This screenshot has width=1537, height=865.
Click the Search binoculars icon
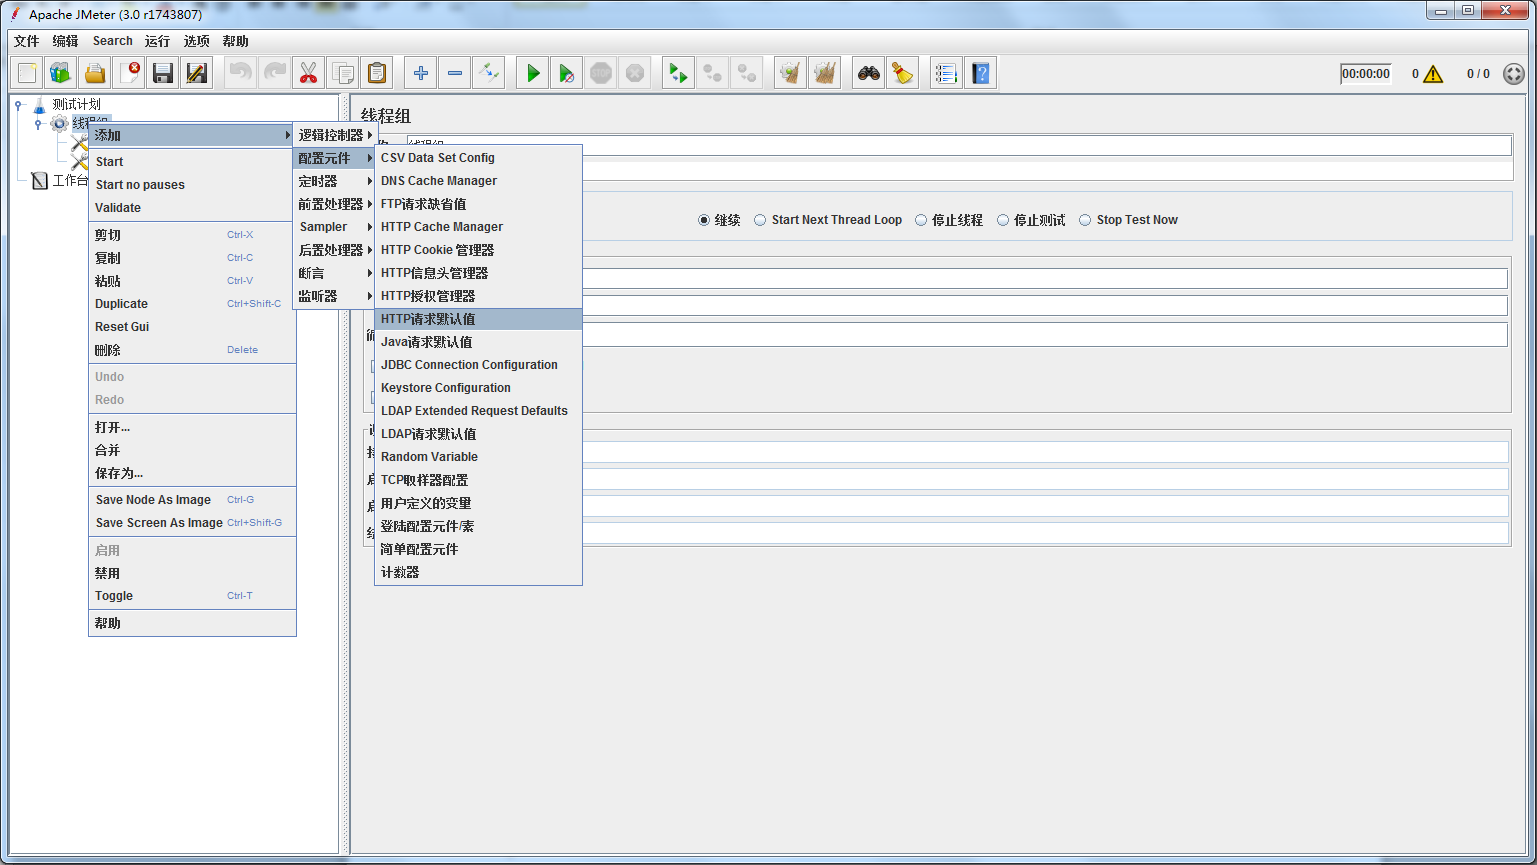point(869,73)
